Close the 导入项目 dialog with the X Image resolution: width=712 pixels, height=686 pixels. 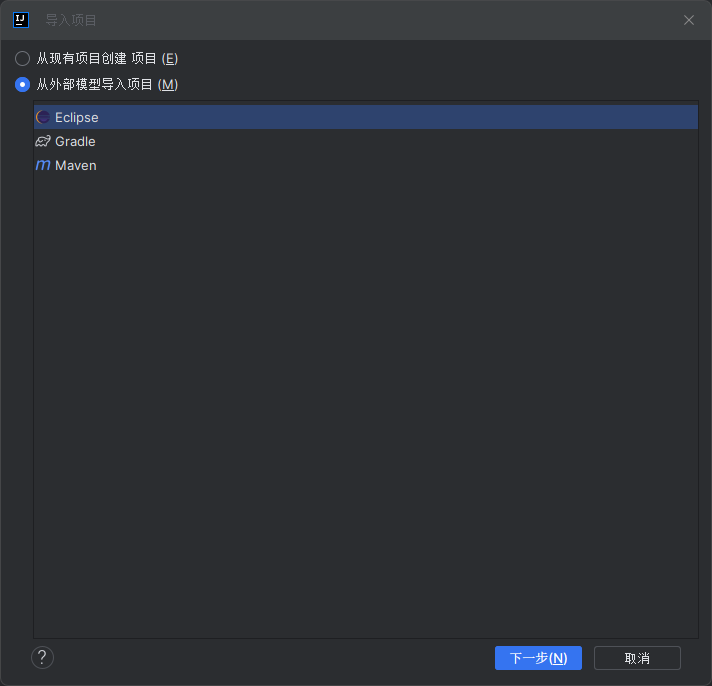tap(689, 20)
